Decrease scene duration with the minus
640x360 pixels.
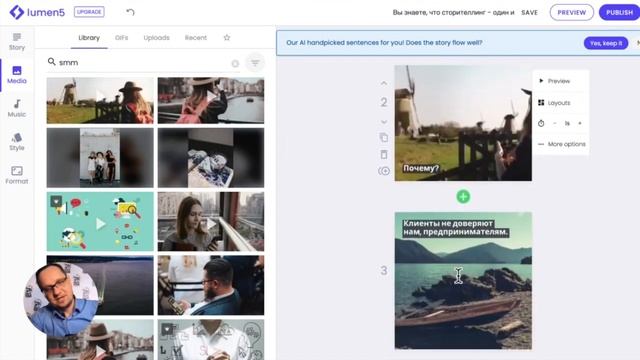pyautogui.click(x=554, y=123)
